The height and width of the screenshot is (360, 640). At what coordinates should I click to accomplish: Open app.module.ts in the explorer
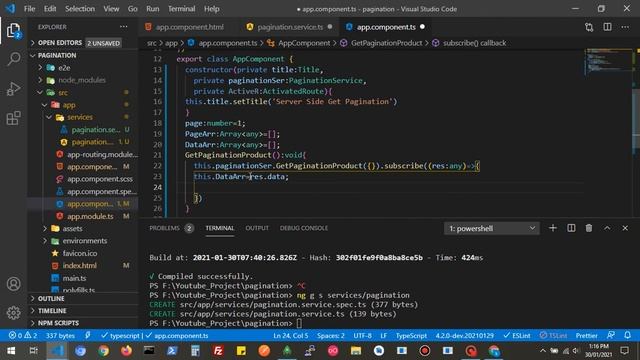(x=83, y=216)
